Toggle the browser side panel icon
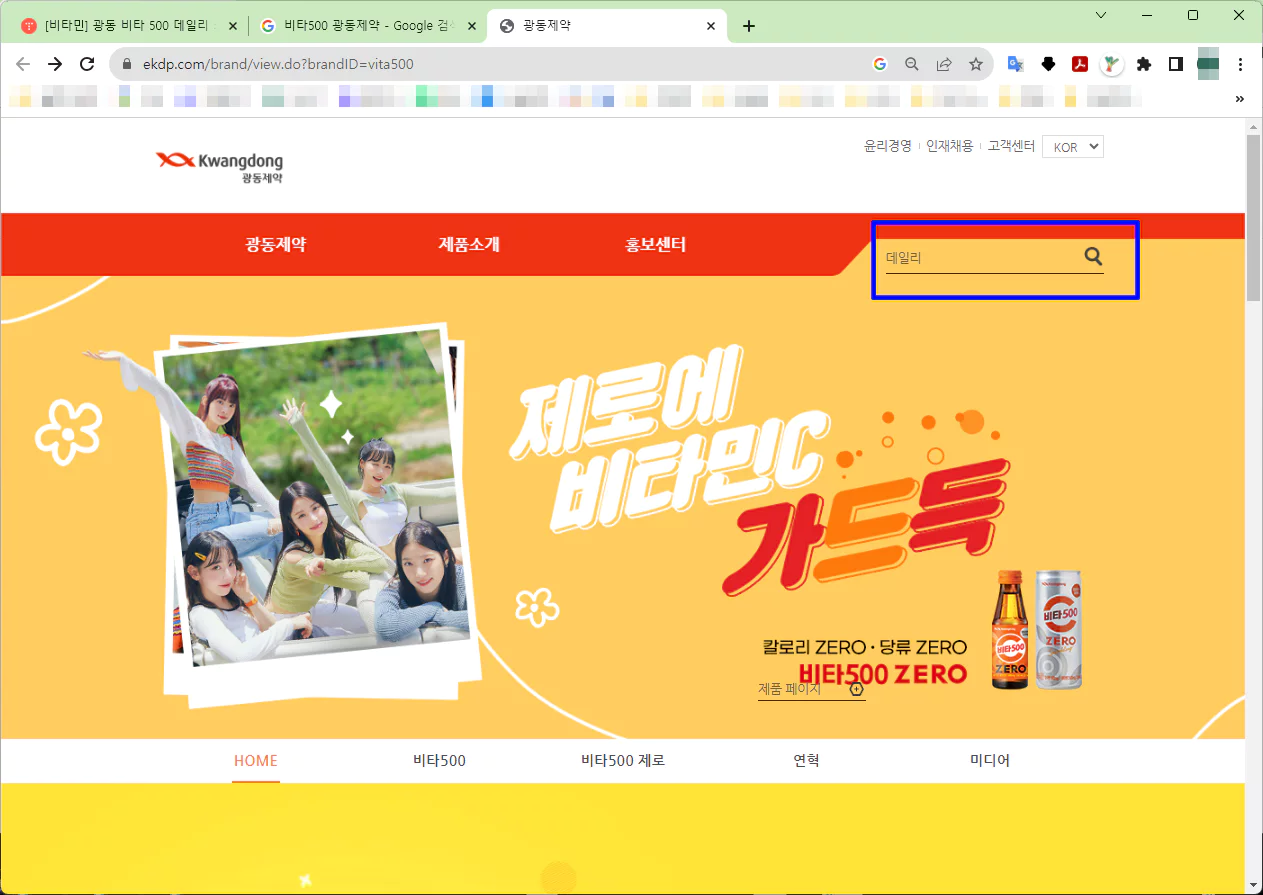1263x895 pixels. click(x=1176, y=64)
